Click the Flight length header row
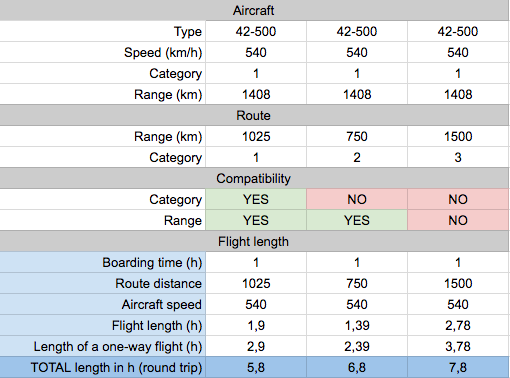 pos(254,241)
